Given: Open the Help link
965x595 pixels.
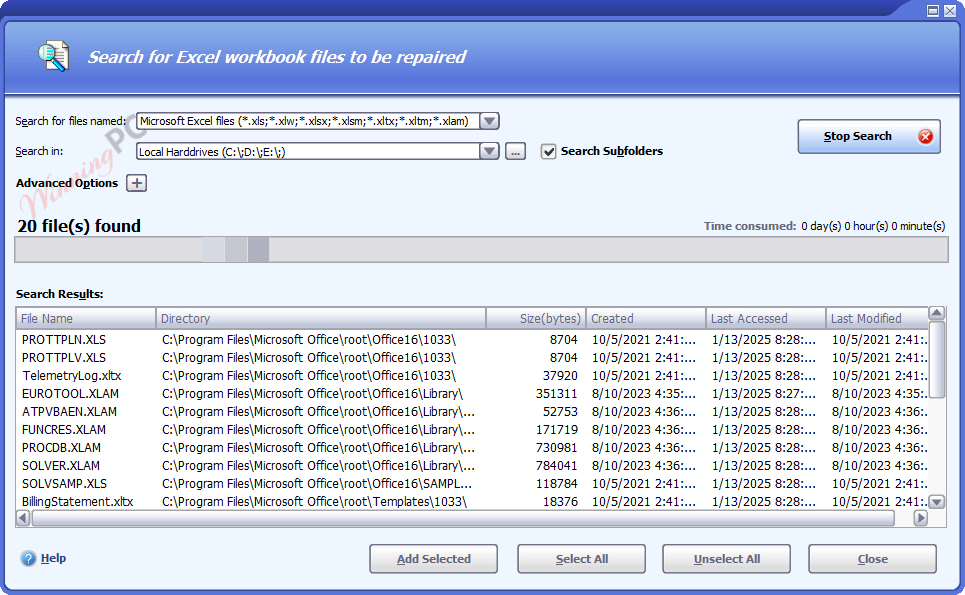Looking at the screenshot, I should (54, 558).
